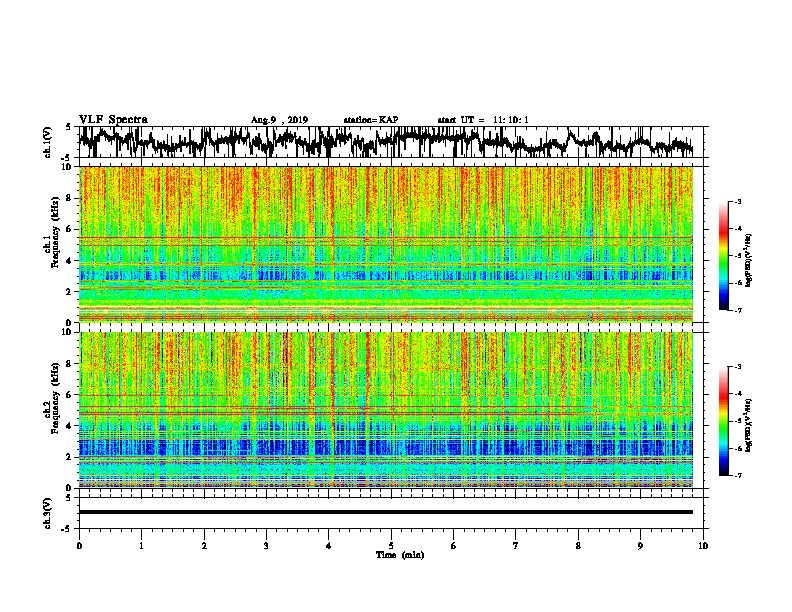Click the "VLF Spectra" plot title
The width and height of the screenshot is (792, 612).
(113, 120)
